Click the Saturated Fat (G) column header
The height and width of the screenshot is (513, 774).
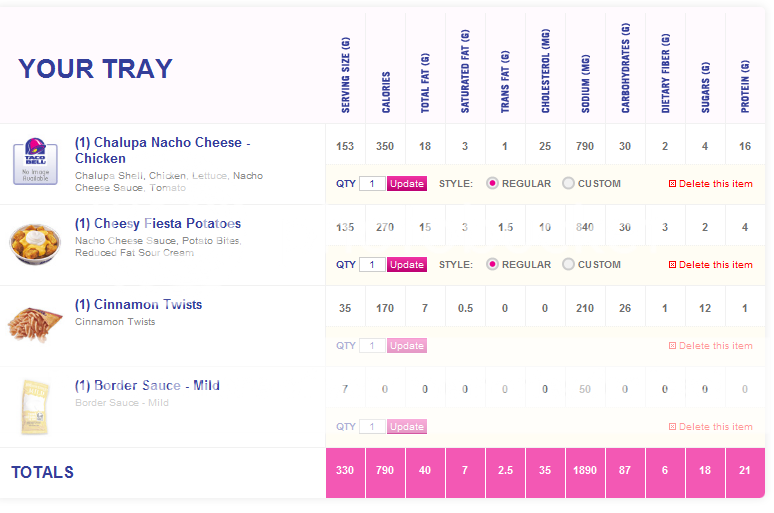465,71
